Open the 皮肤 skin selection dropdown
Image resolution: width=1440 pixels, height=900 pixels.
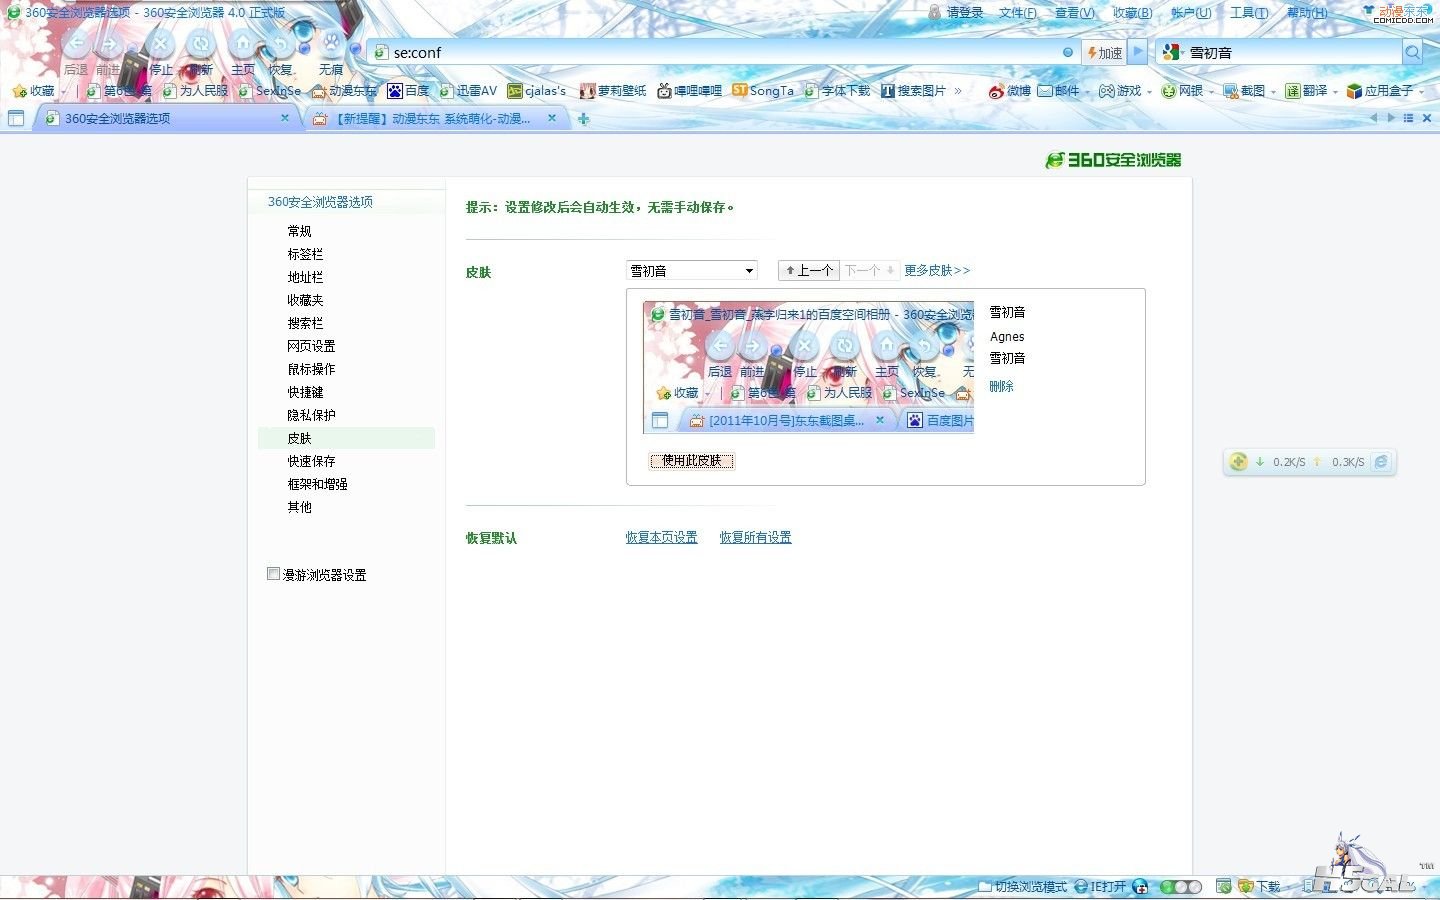click(x=692, y=270)
